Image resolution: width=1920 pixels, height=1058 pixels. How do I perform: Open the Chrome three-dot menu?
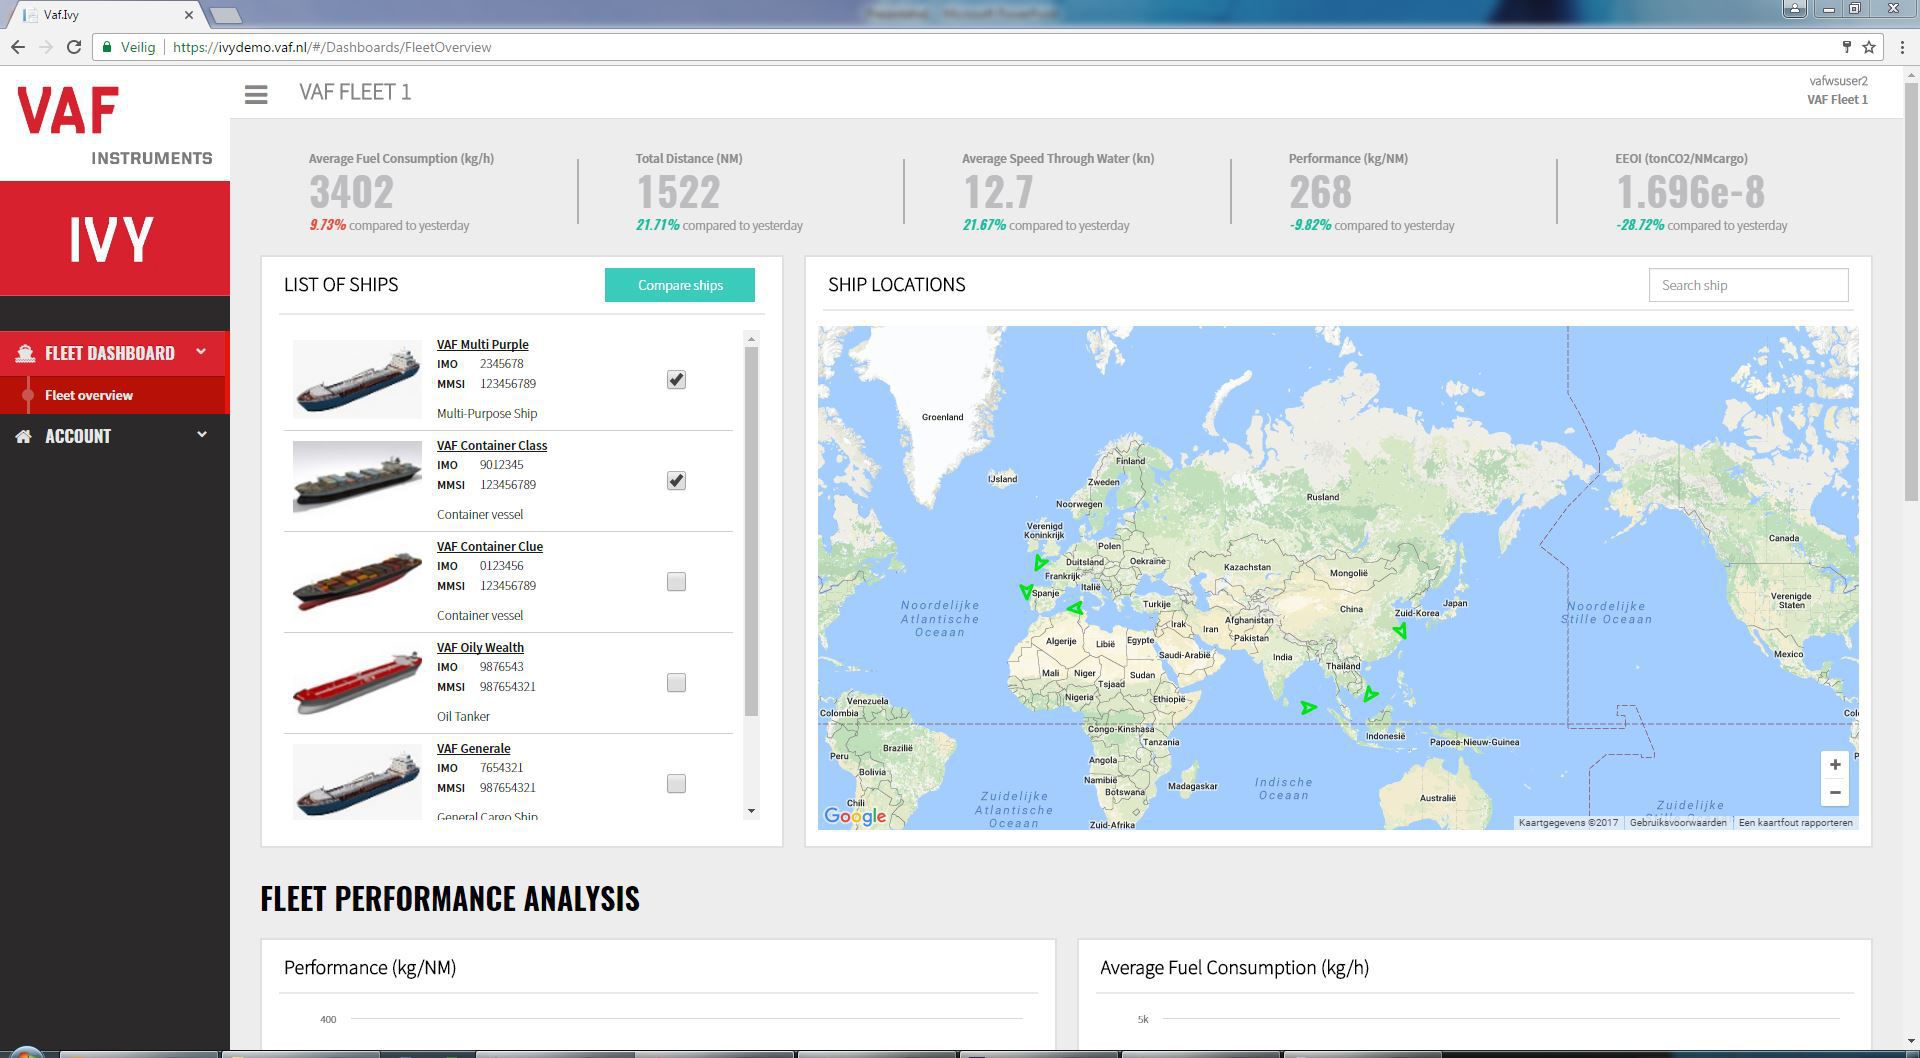1900,47
